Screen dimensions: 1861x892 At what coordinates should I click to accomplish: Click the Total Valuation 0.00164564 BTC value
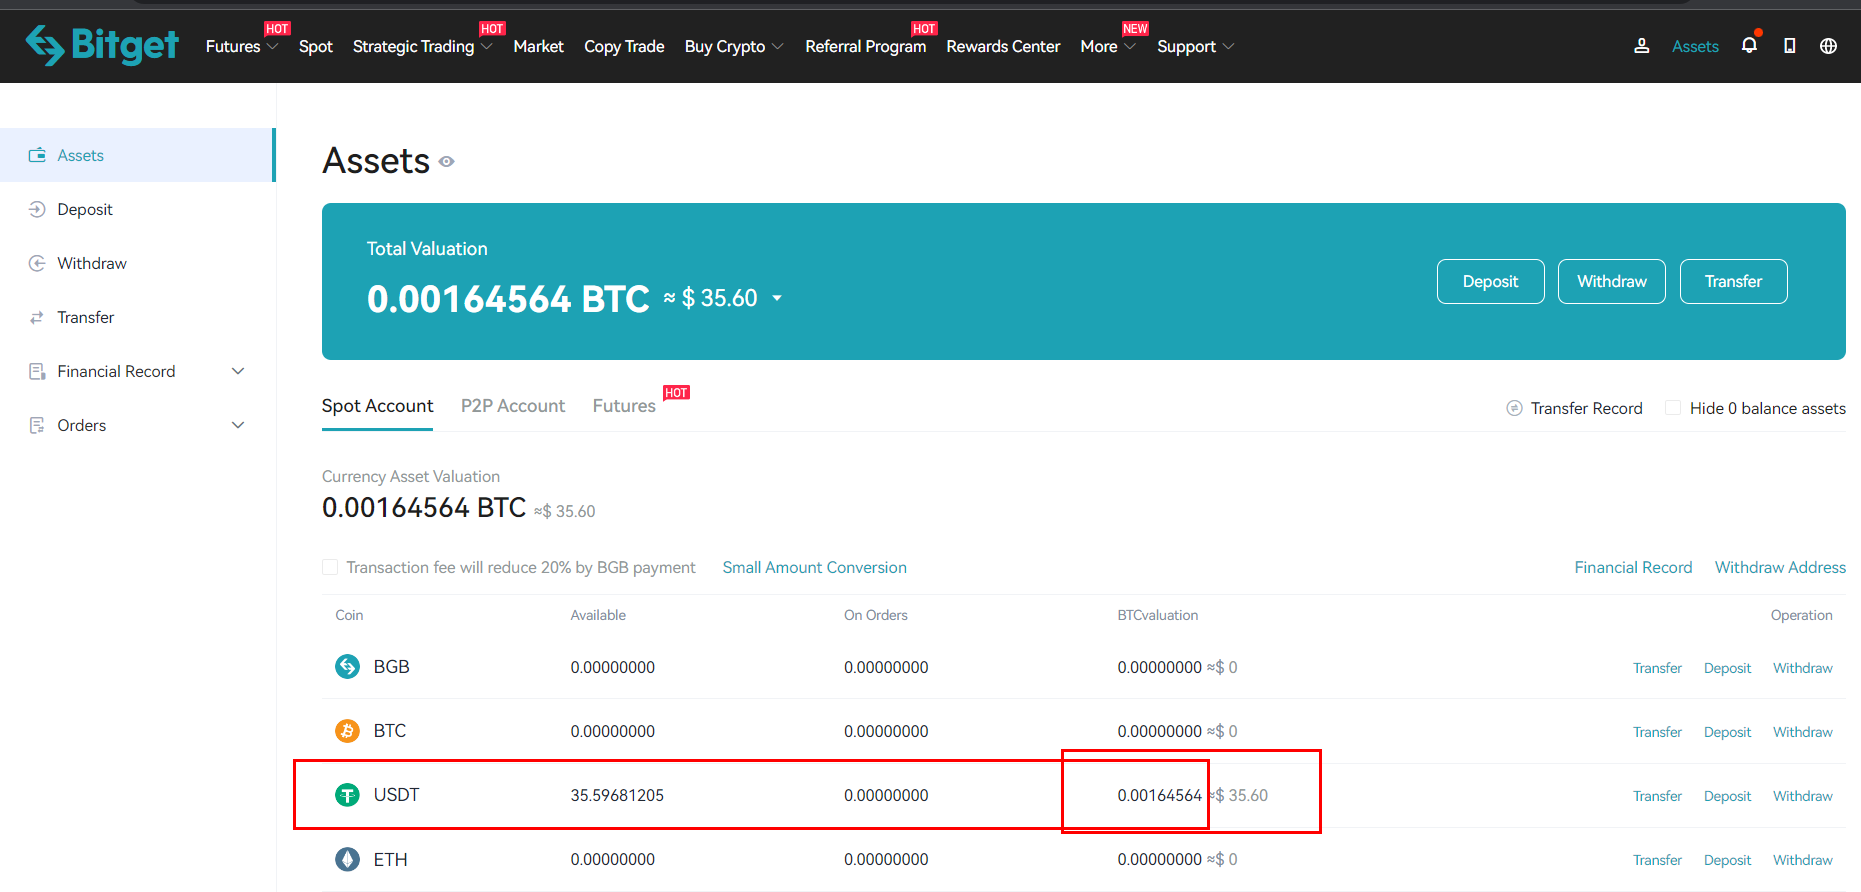508,298
